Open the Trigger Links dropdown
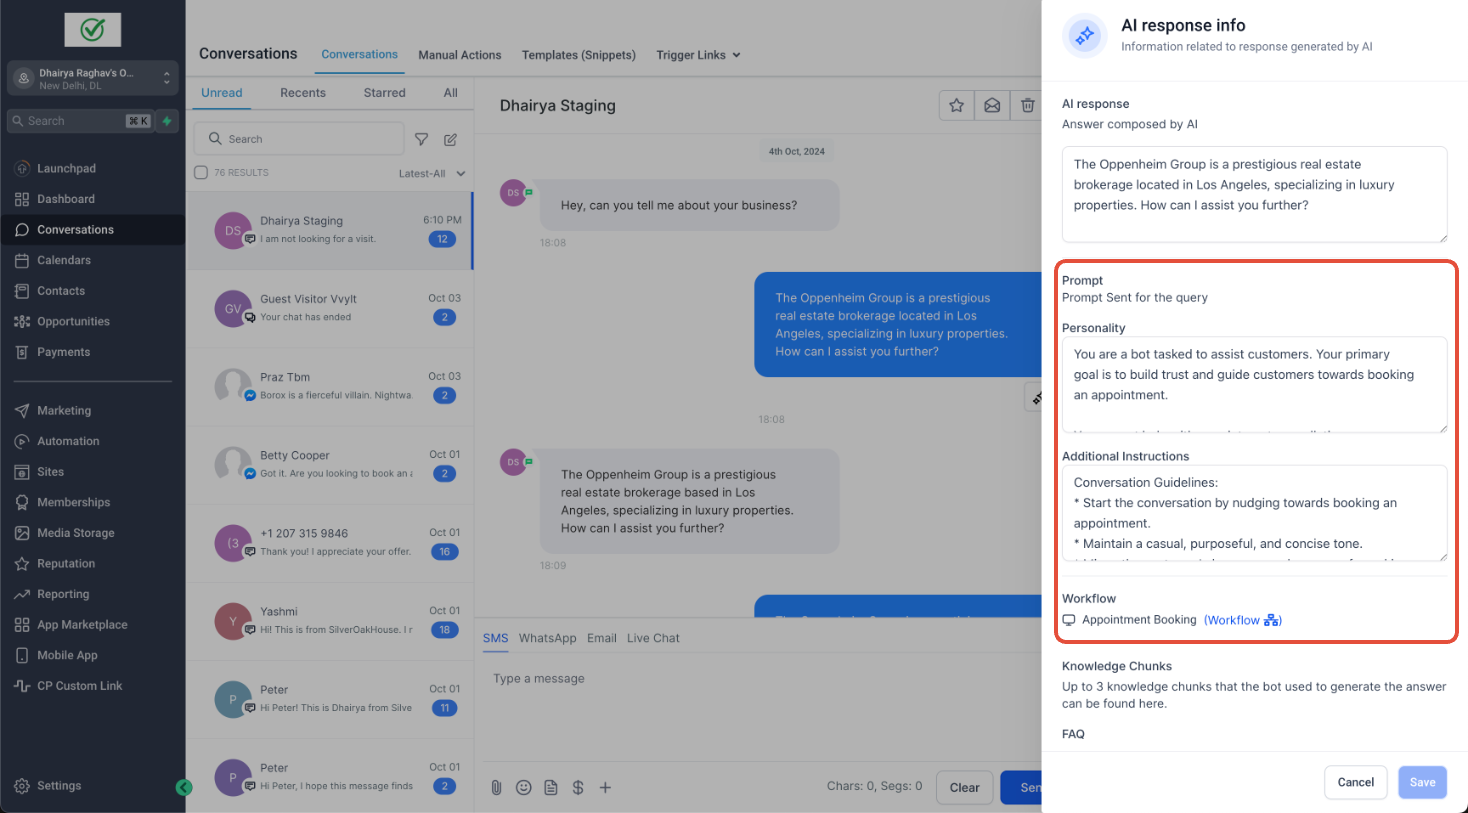 point(698,55)
